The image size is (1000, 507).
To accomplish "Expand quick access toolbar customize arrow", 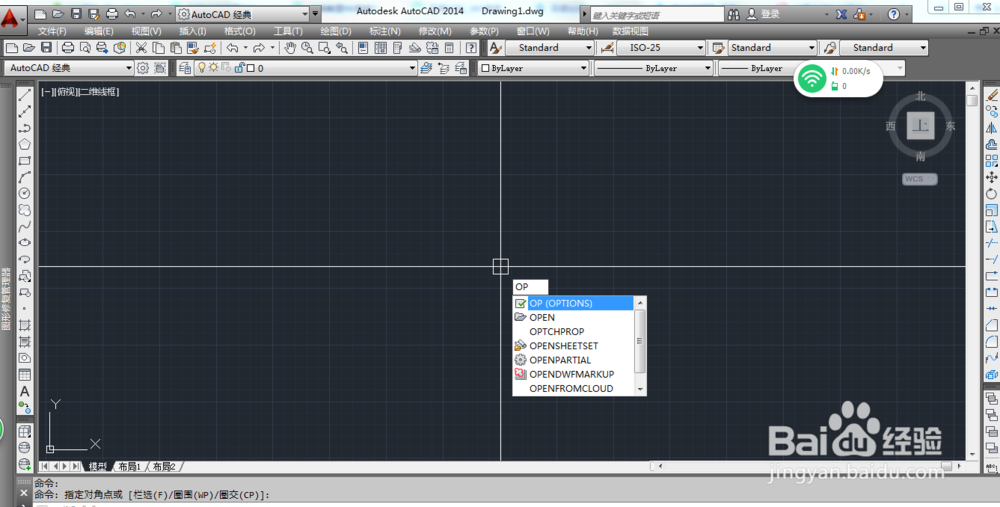I will pyautogui.click(x=316, y=14).
